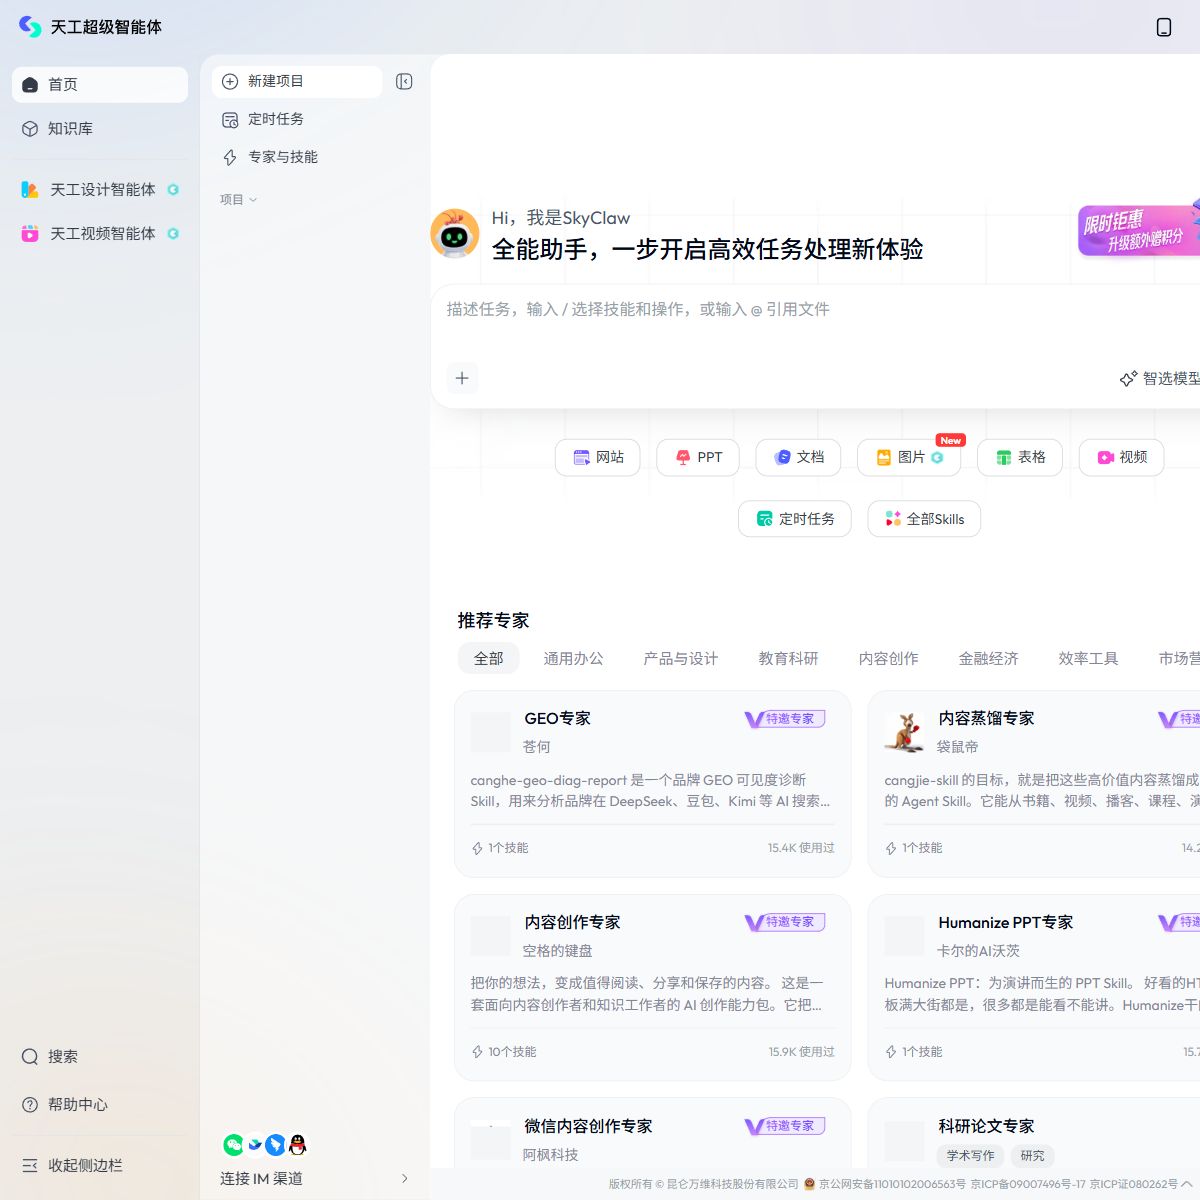Click the green badge beside 天工设计智能体

[x=173, y=190]
